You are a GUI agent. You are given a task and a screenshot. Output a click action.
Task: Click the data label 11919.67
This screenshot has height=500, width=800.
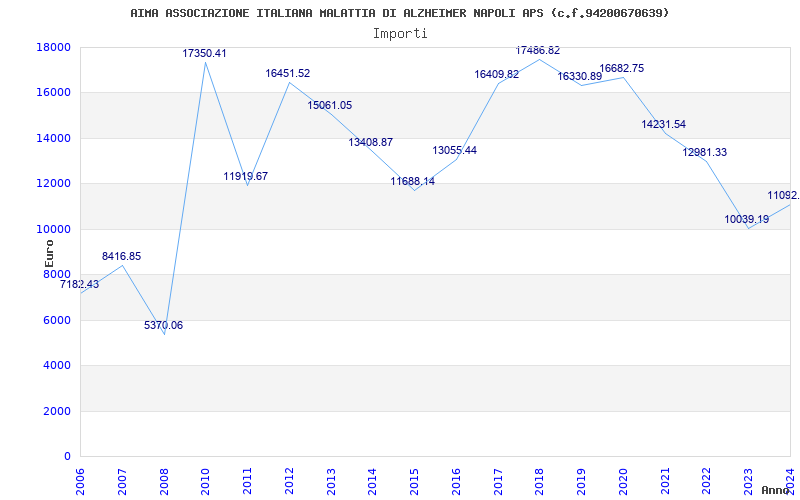(x=246, y=177)
